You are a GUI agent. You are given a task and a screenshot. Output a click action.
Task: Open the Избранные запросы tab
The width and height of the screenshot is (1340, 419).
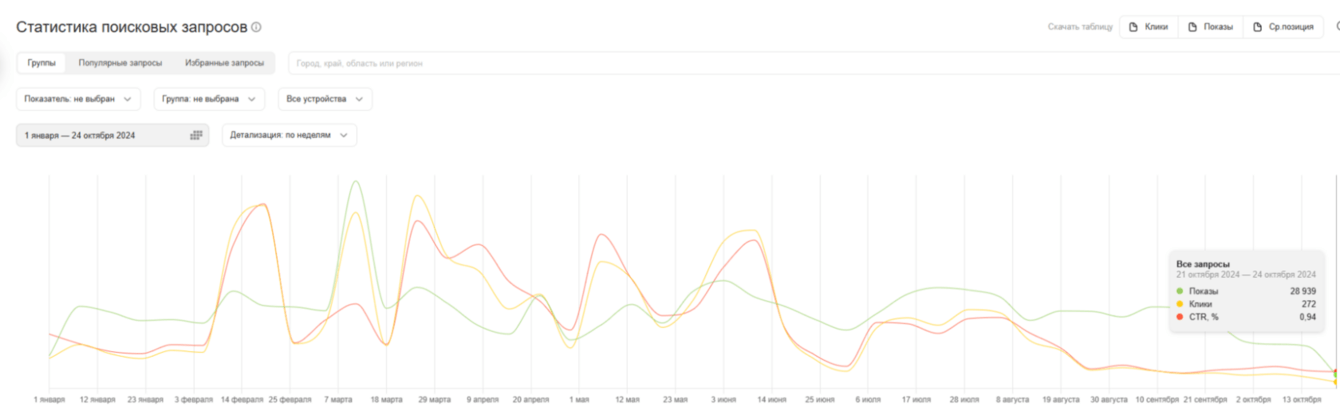click(x=224, y=63)
